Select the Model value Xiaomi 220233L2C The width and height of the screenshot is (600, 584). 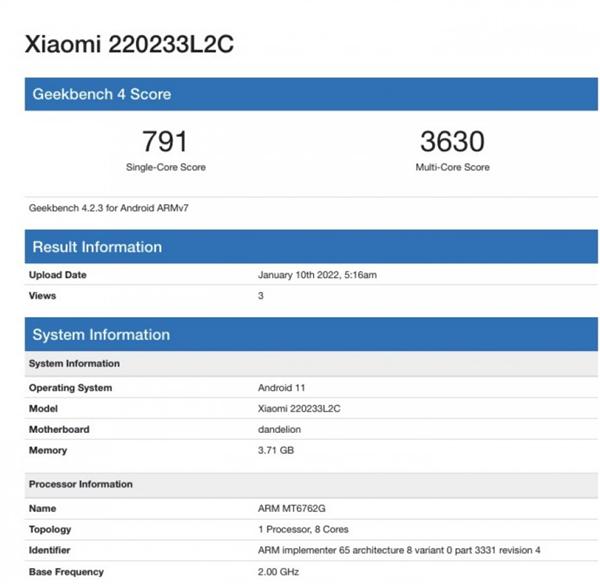point(299,409)
